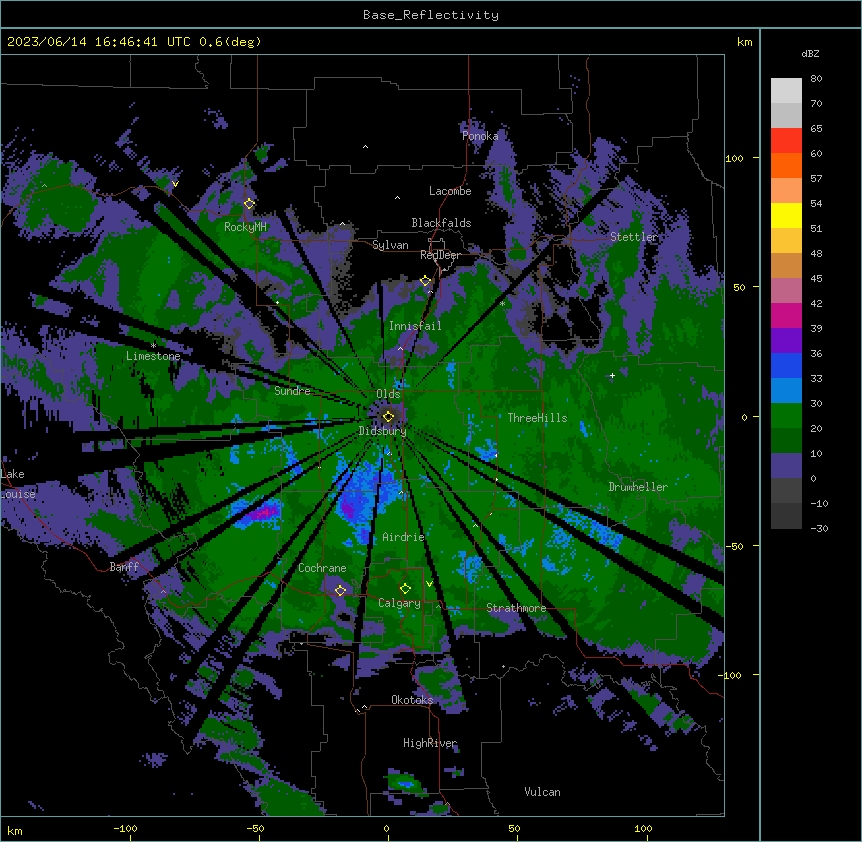Click the Sundre city label
The image size is (862, 842).
click(x=292, y=391)
